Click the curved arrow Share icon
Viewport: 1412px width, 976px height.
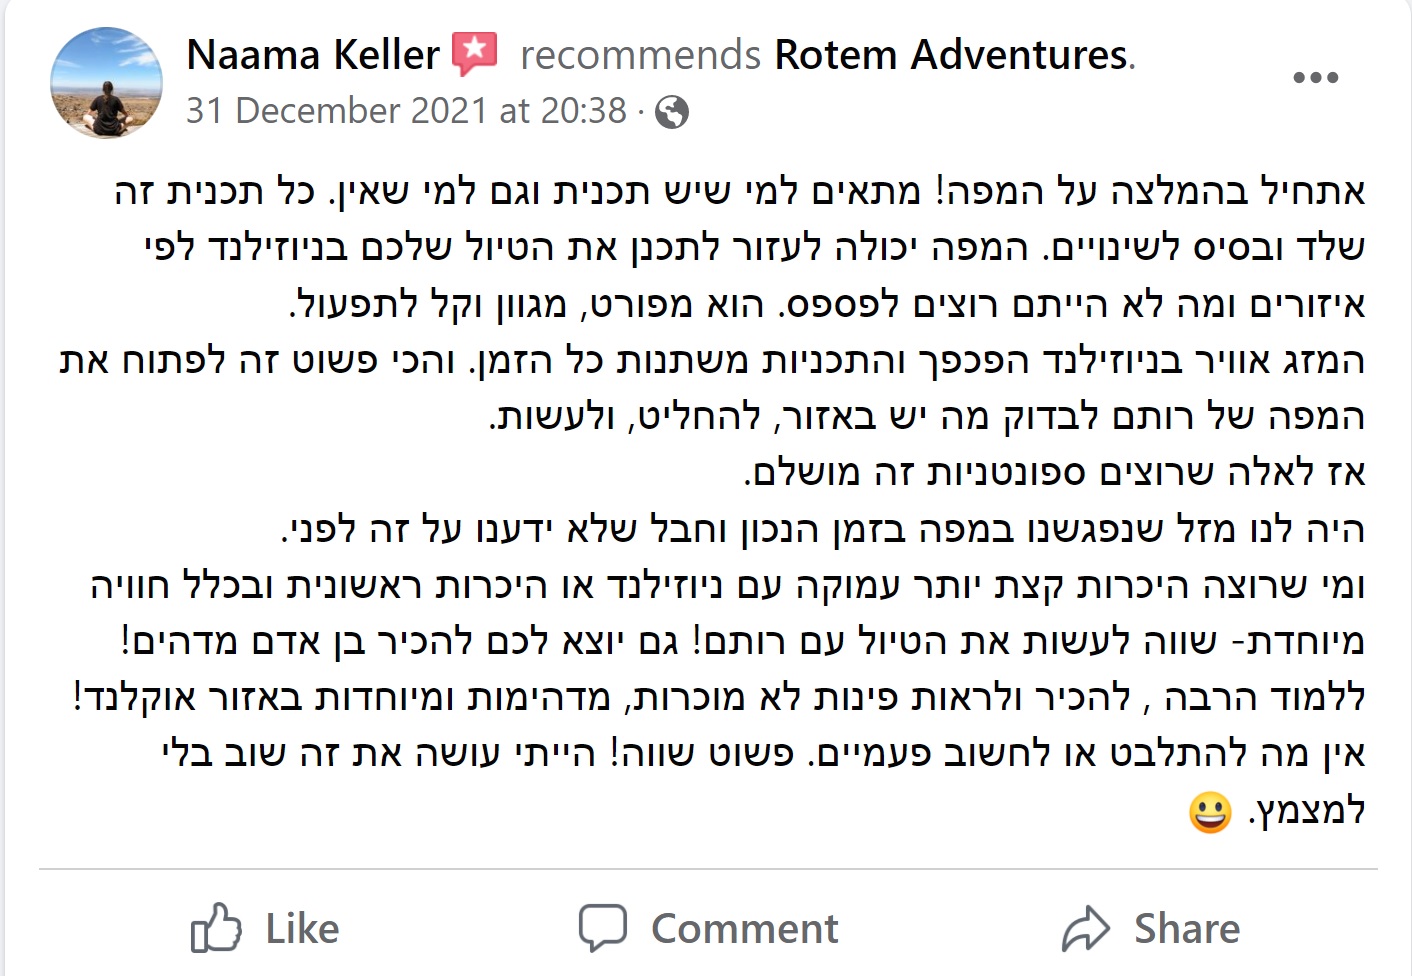tap(1086, 929)
